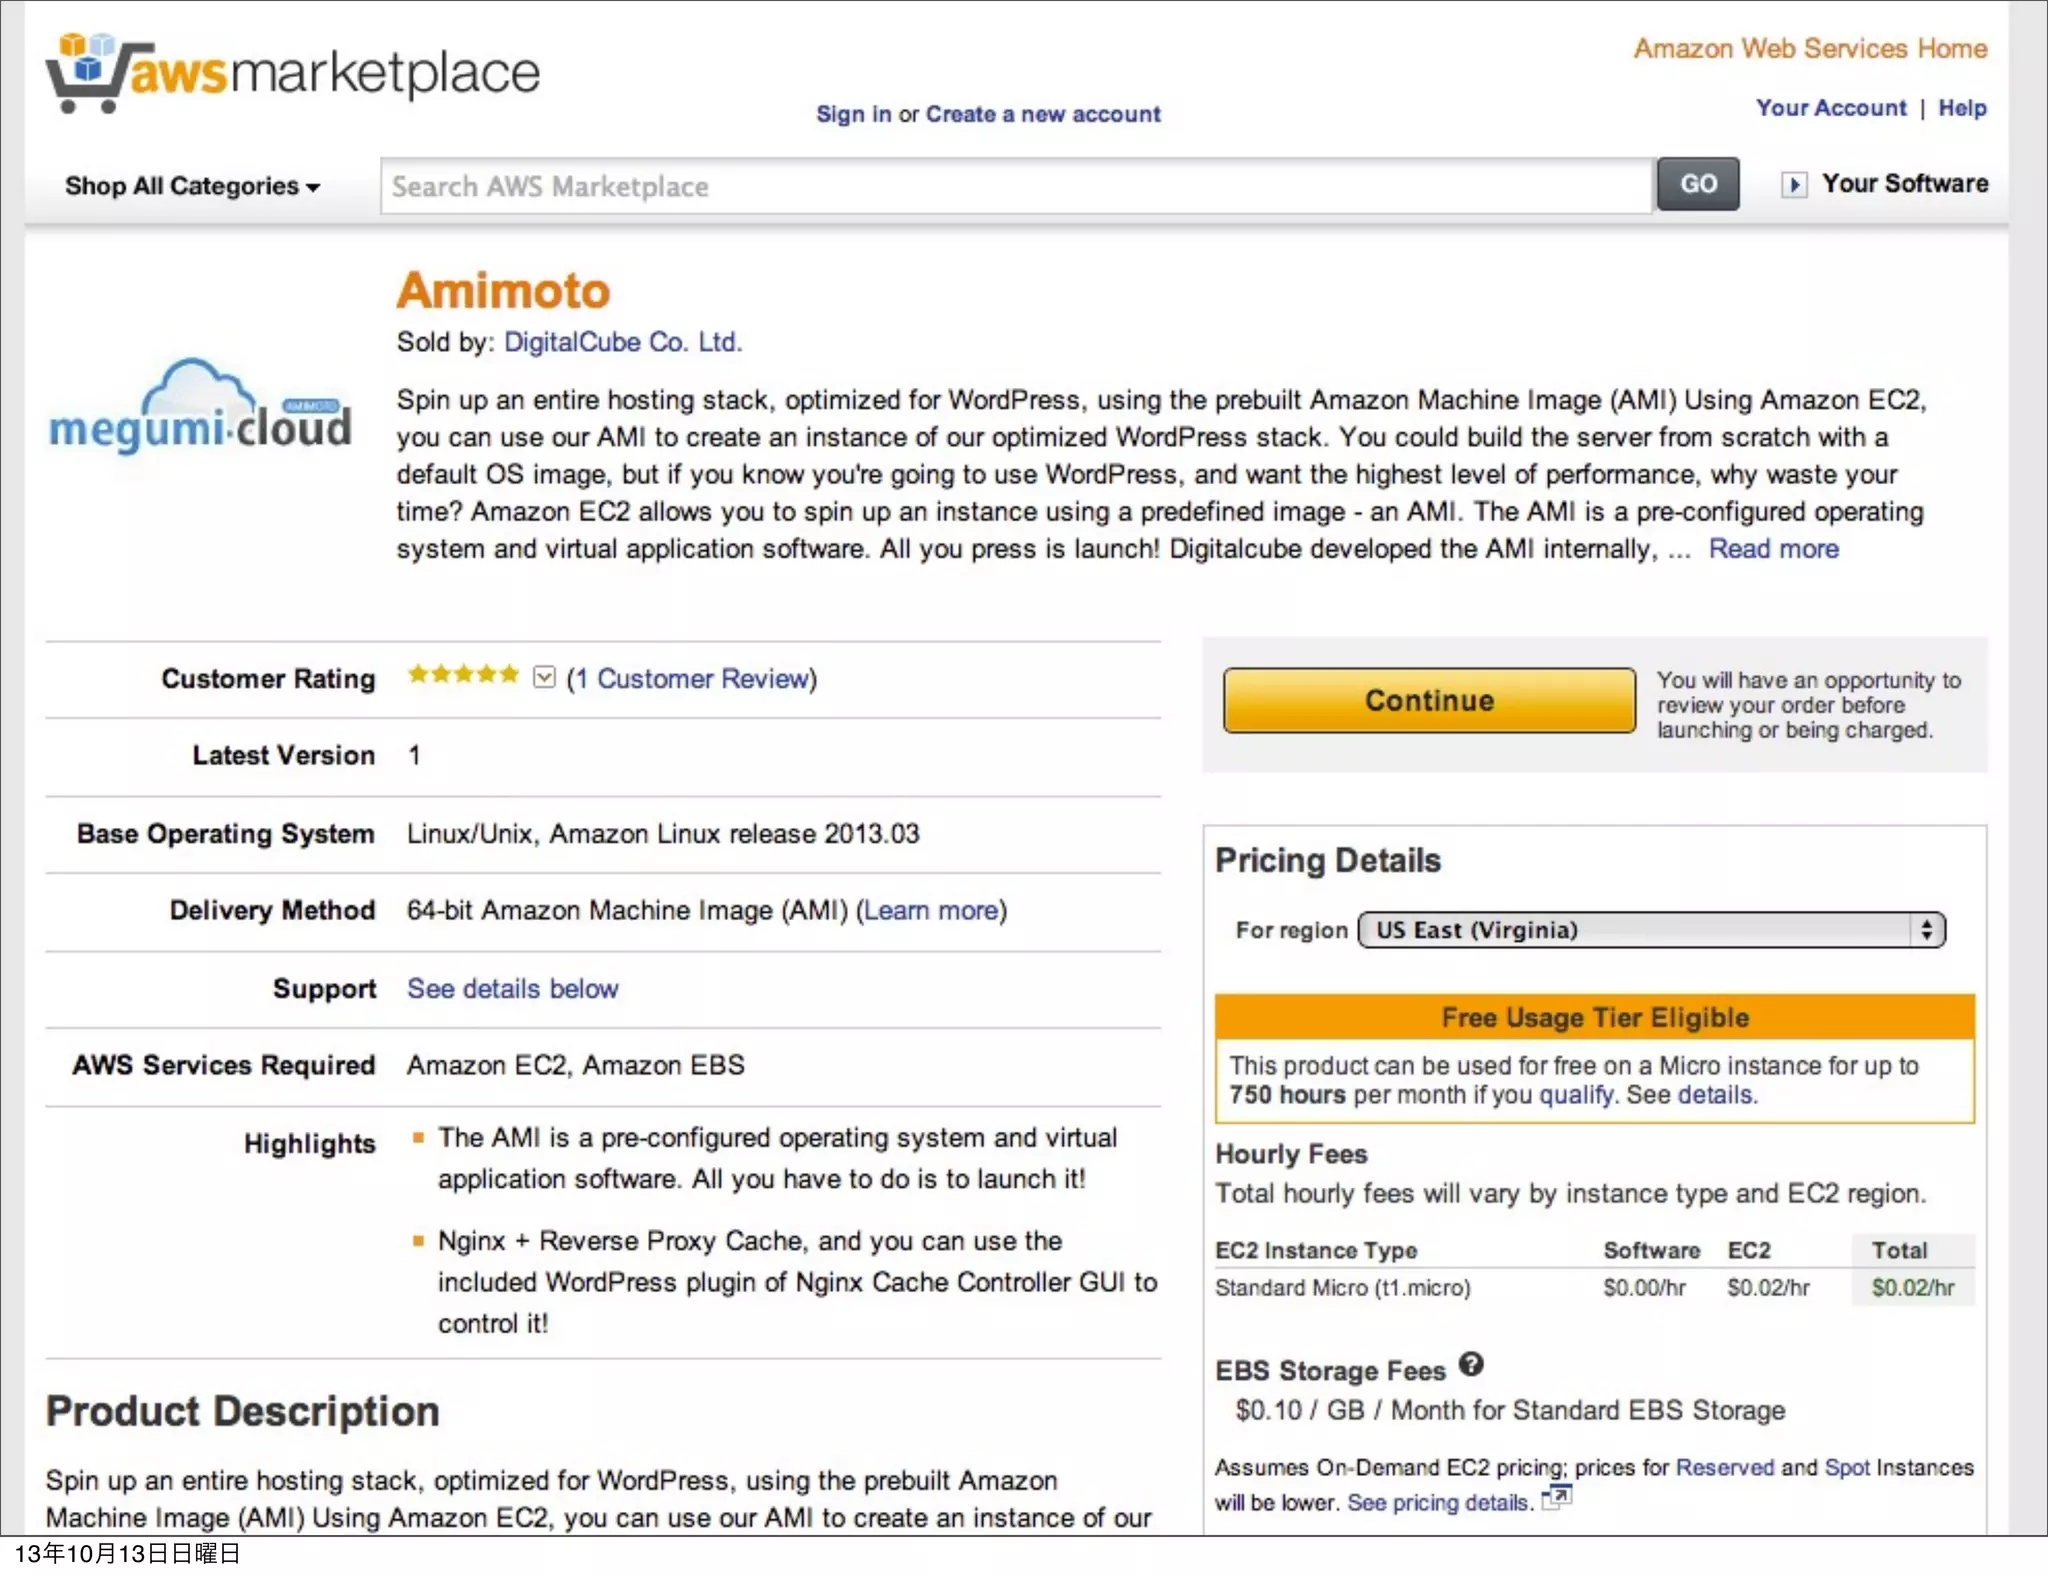Click the five-star customer rating stars
The height and width of the screenshot is (1576, 2048).
coord(463,675)
